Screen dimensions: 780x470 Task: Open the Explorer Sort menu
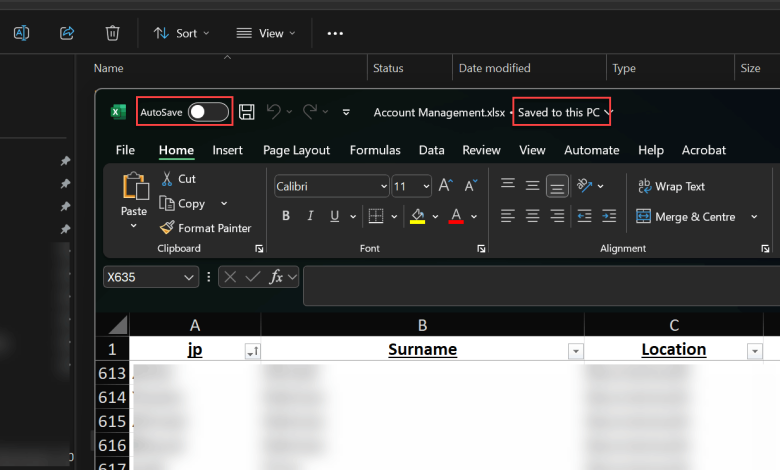coord(181,33)
